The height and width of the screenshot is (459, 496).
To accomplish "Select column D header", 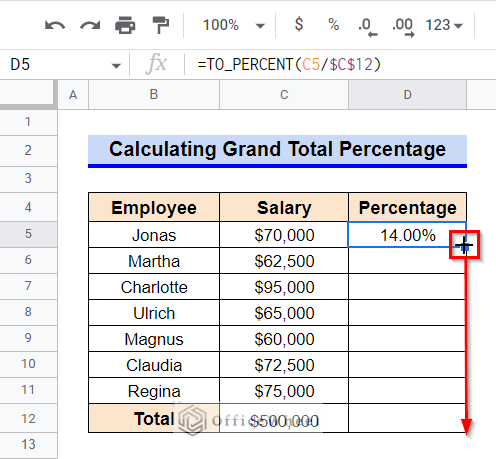I will [407, 95].
